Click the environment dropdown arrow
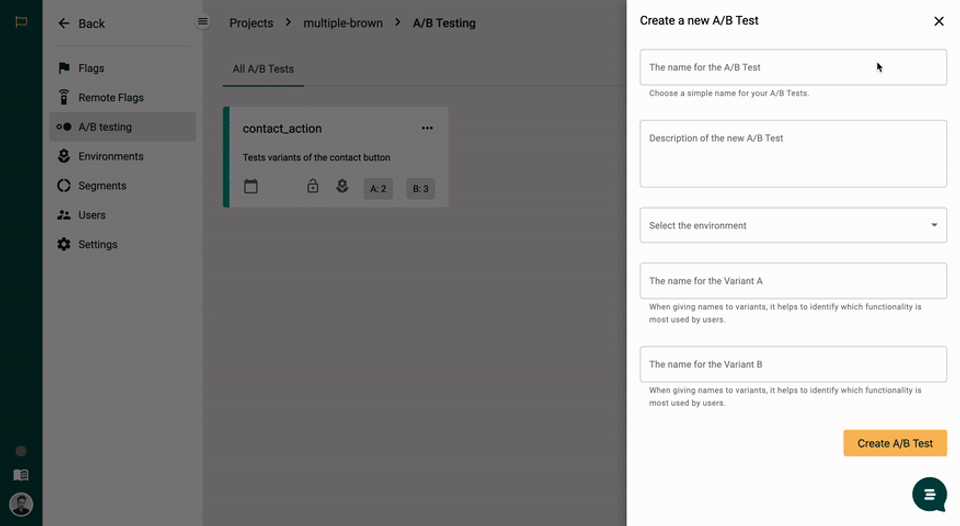The width and height of the screenshot is (960, 526). (934, 225)
